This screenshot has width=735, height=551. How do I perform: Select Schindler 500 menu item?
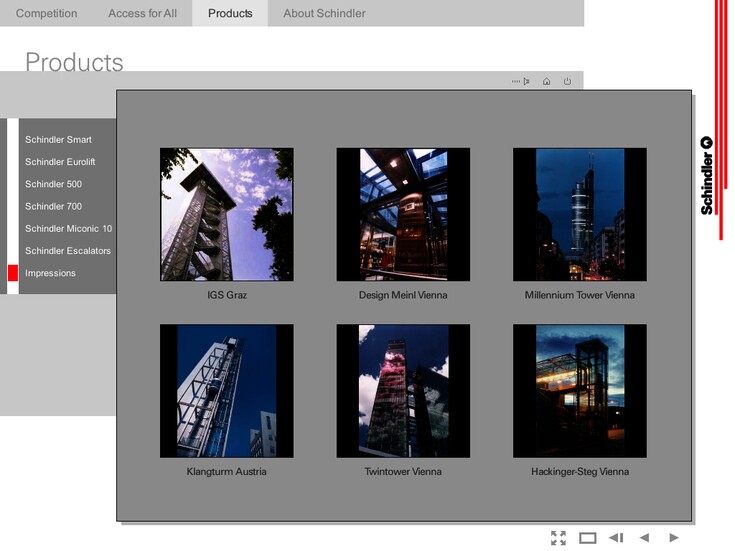coord(53,184)
